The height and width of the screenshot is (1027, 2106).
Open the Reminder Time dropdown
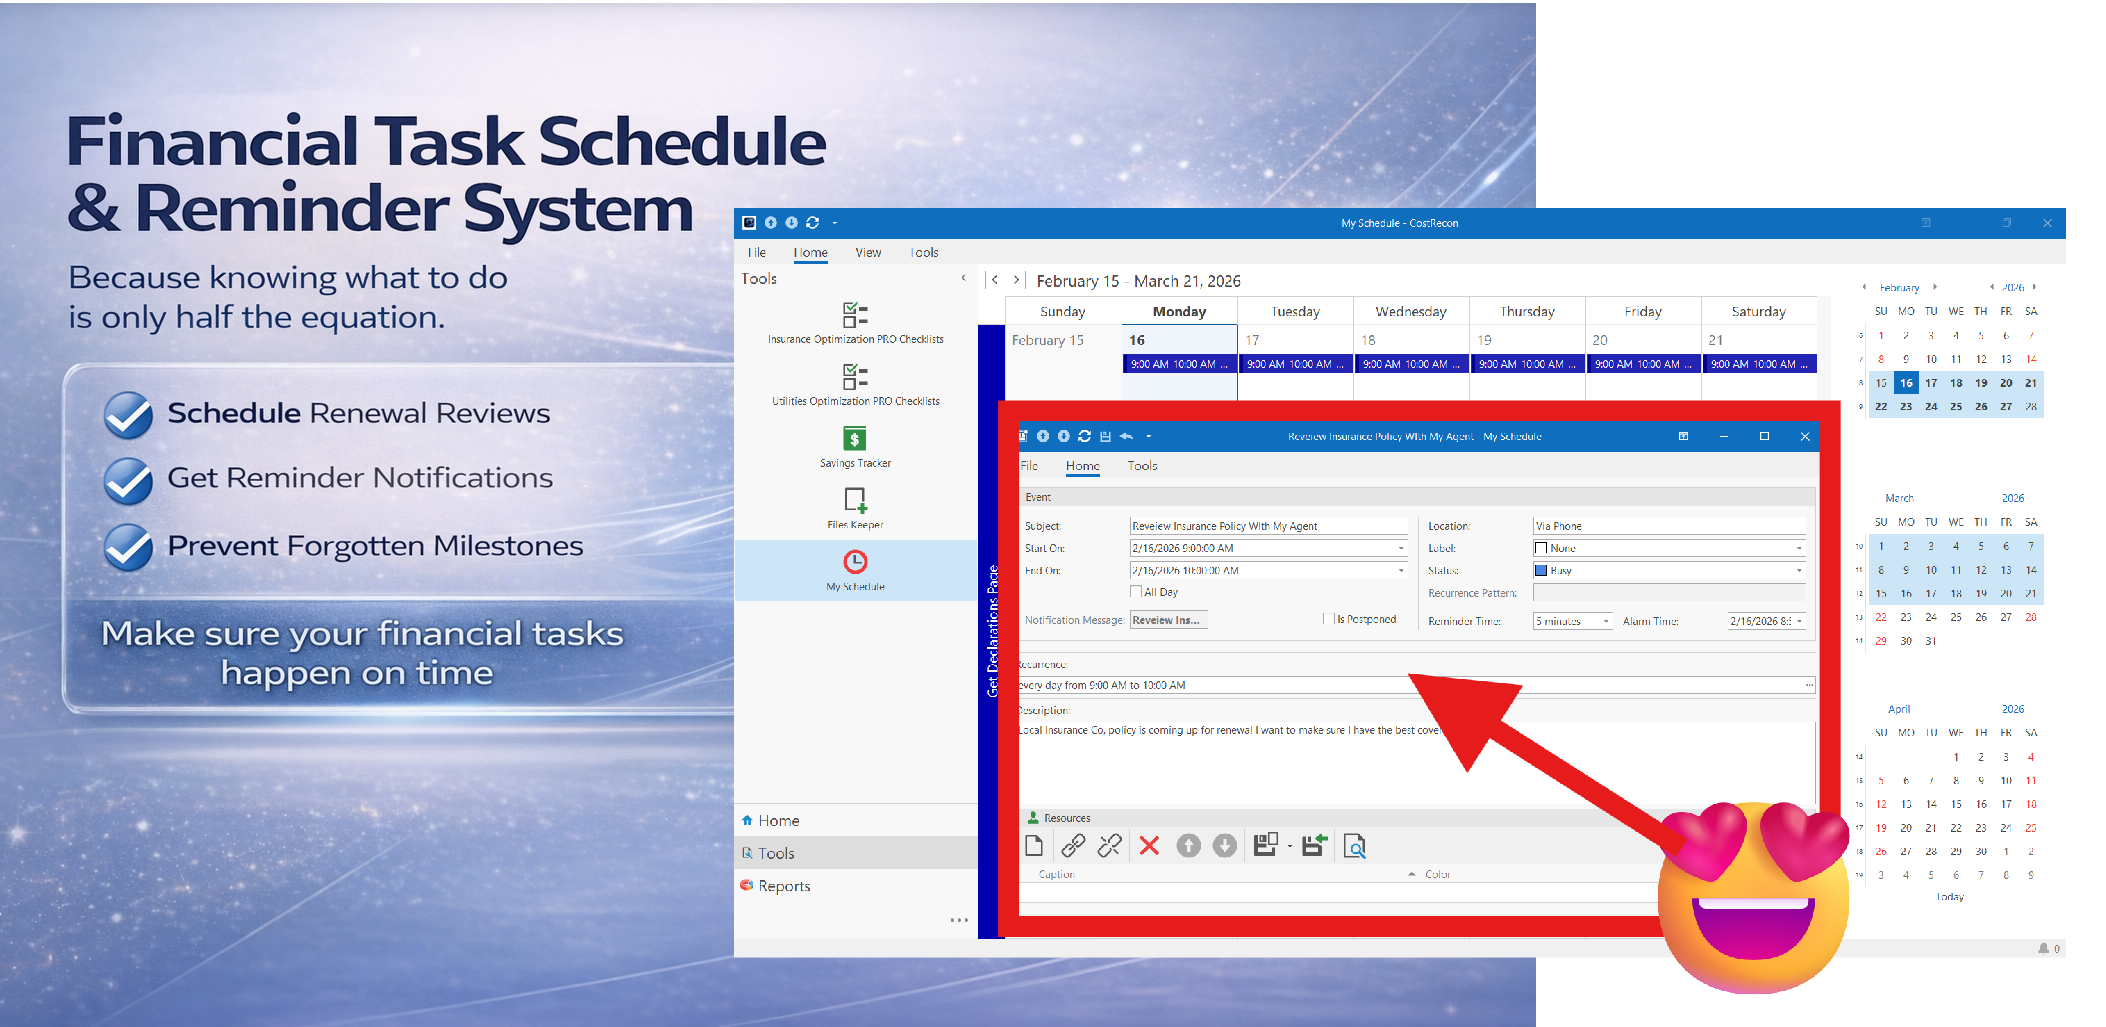pyautogui.click(x=1606, y=621)
